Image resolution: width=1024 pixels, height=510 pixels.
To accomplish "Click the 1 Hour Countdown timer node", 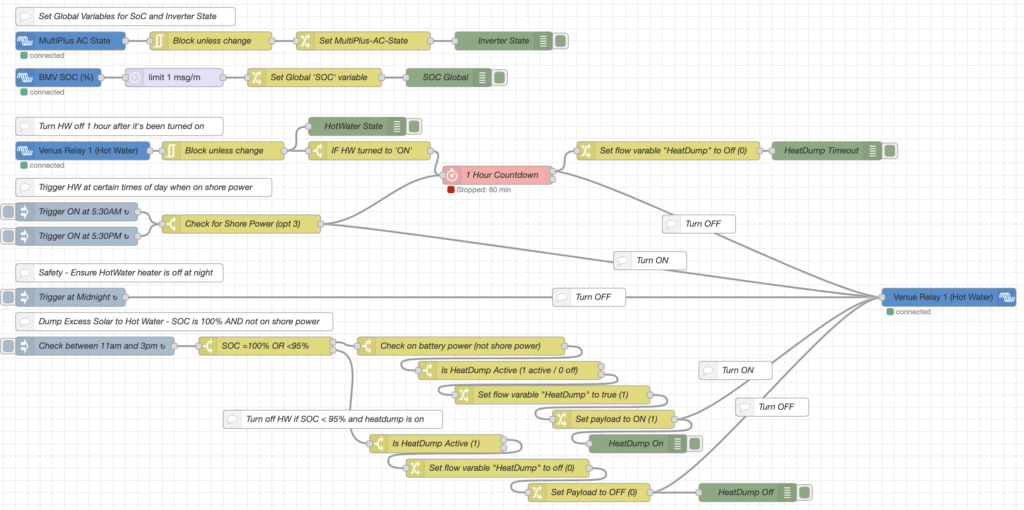I will click(497, 175).
